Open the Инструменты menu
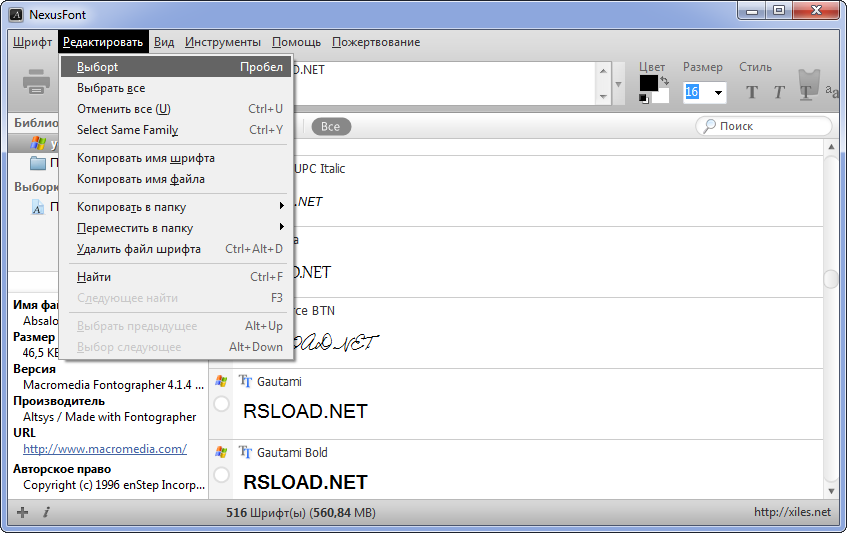Viewport: 847px width, 533px height. tap(223, 42)
